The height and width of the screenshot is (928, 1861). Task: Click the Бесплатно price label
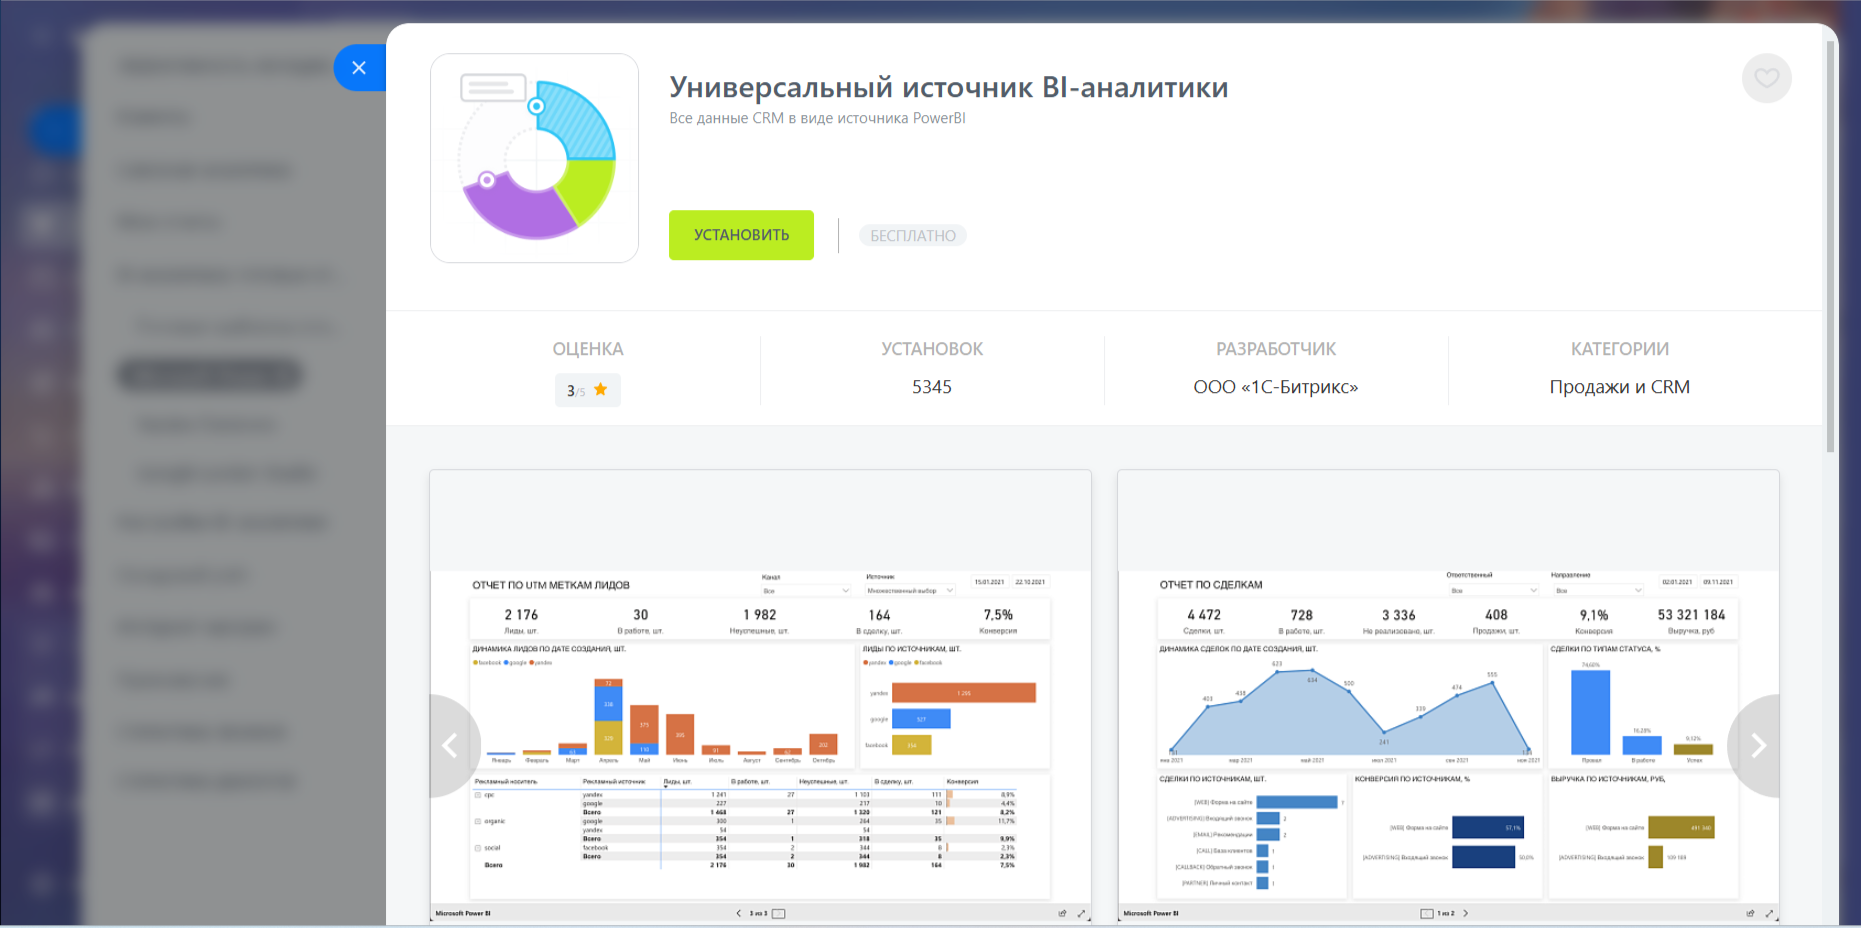(912, 236)
